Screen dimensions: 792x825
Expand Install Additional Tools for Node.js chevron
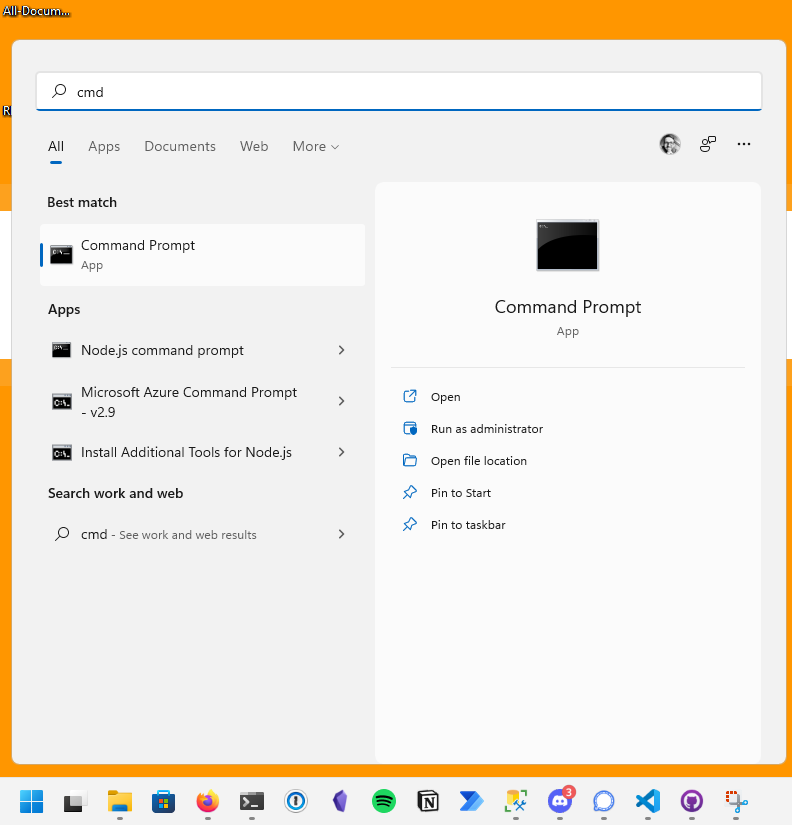(341, 452)
